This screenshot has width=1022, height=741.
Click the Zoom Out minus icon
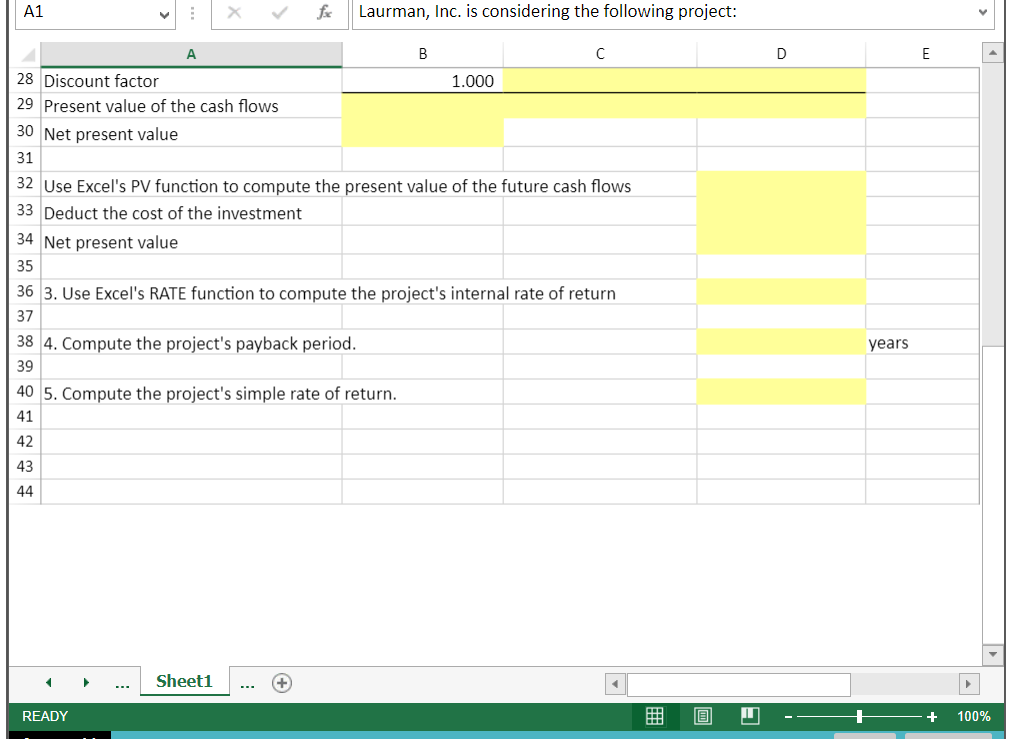click(x=789, y=716)
